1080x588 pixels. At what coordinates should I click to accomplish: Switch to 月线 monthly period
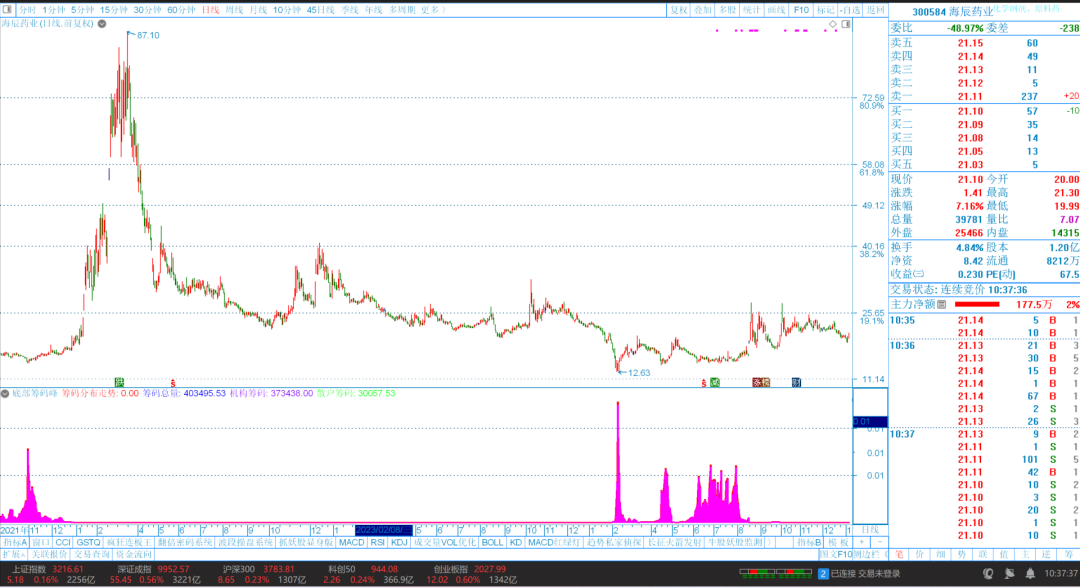pyautogui.click(x=258, y=10)
